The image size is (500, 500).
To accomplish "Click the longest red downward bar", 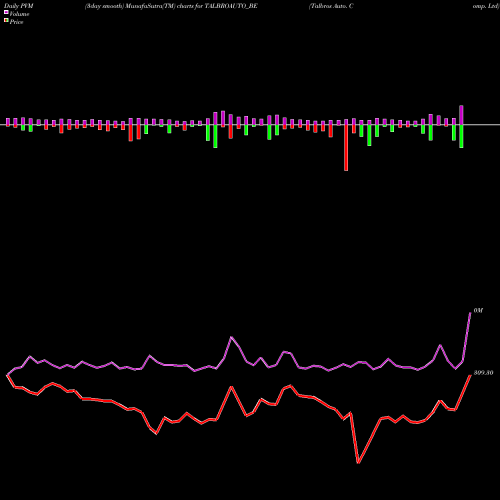I will 346,148.
